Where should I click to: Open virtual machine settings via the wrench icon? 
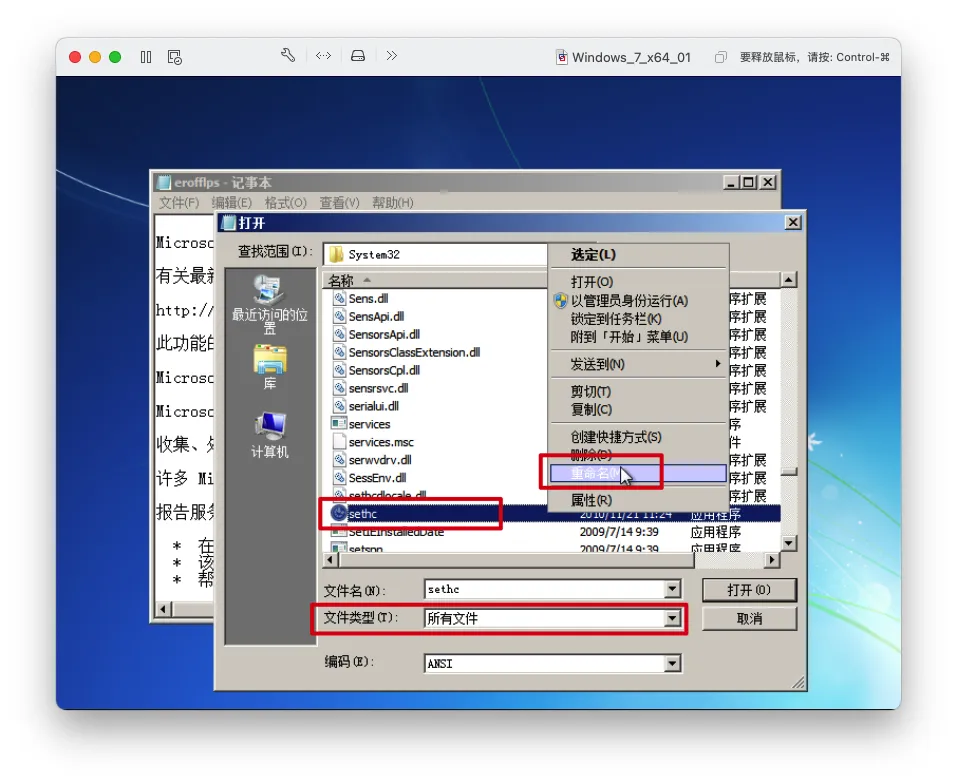288,56
